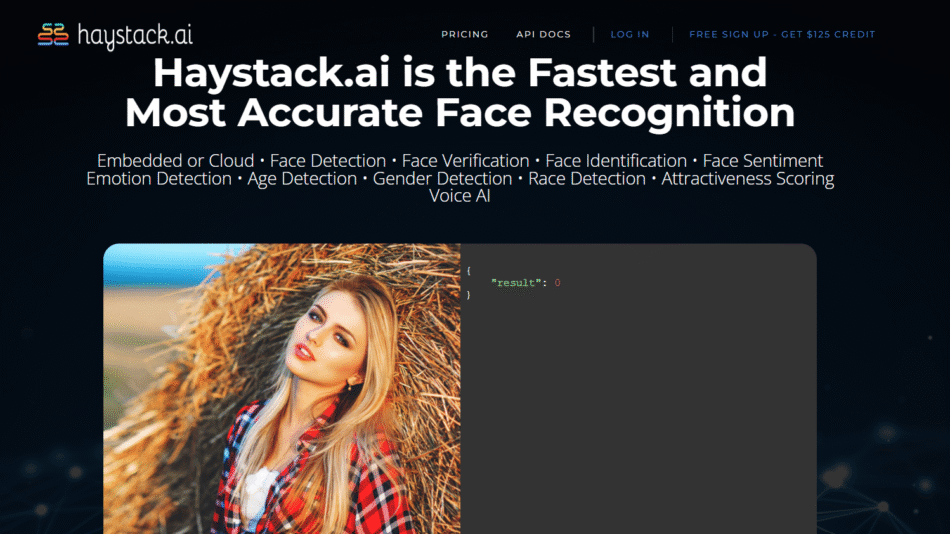Screen dimensions: 950x534
Task: Click the haystack.ai wordmark text
Action: [x=135, y=36]
